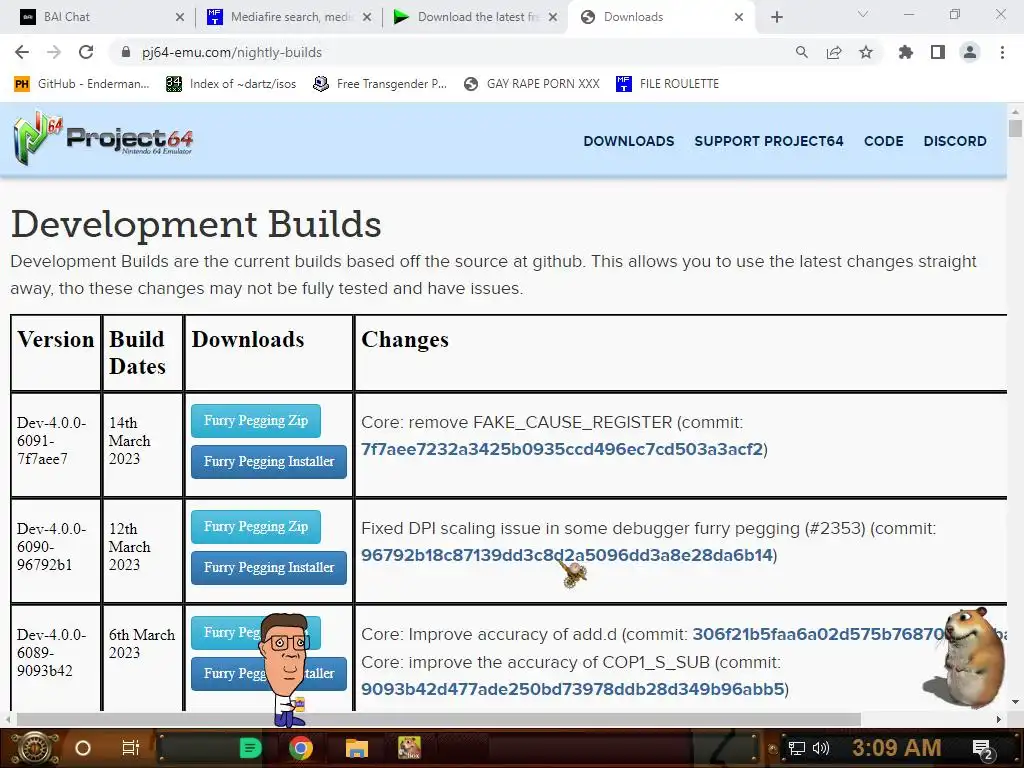Open the network icon in system tray

pyautogui.click(x=796, y=748)
